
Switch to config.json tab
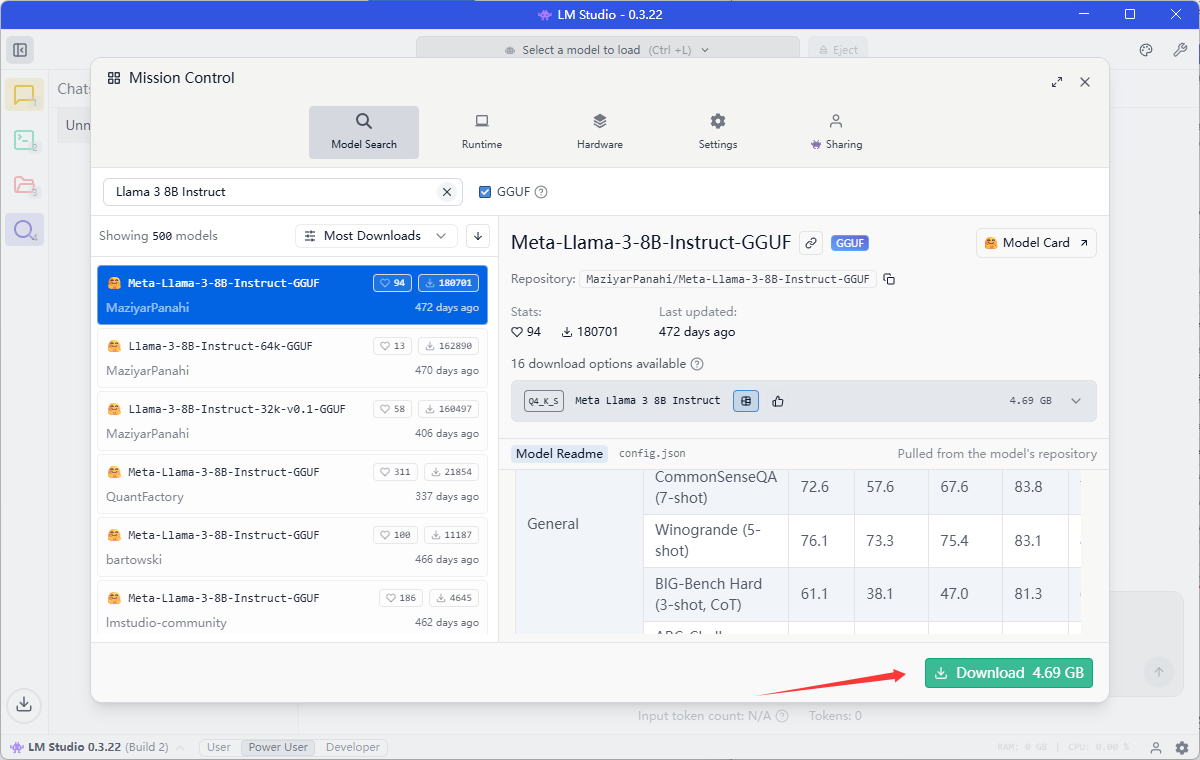[653, 454]
